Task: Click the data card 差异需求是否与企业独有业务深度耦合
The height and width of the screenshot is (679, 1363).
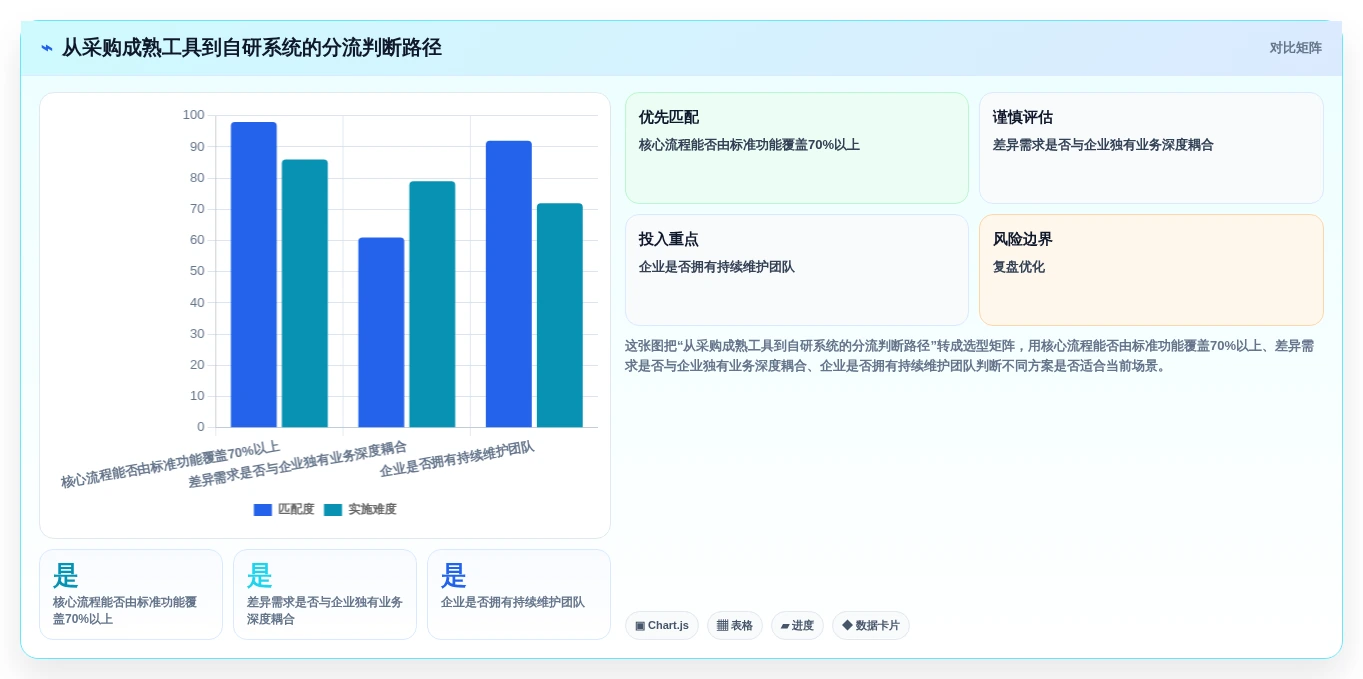Action: coord(325,595)
